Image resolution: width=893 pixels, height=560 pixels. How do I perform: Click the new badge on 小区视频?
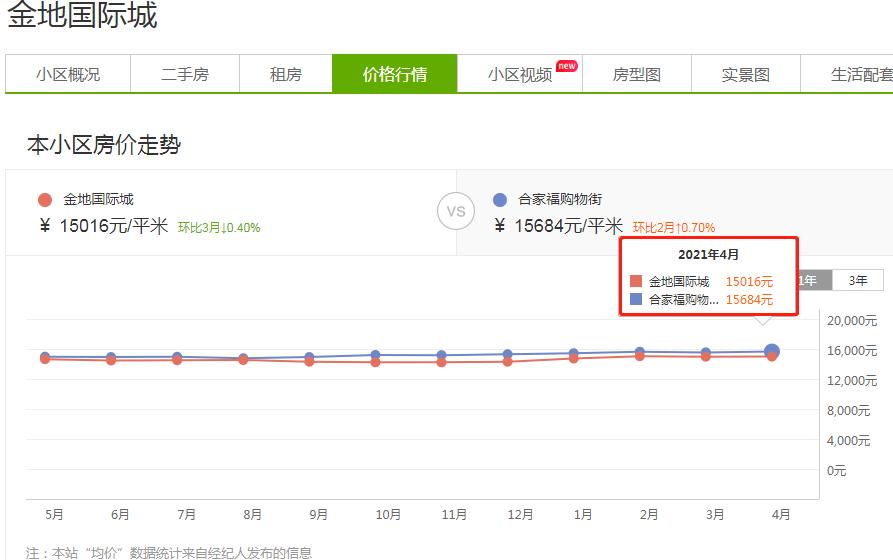pyautogui.click(x=567, y=66)
